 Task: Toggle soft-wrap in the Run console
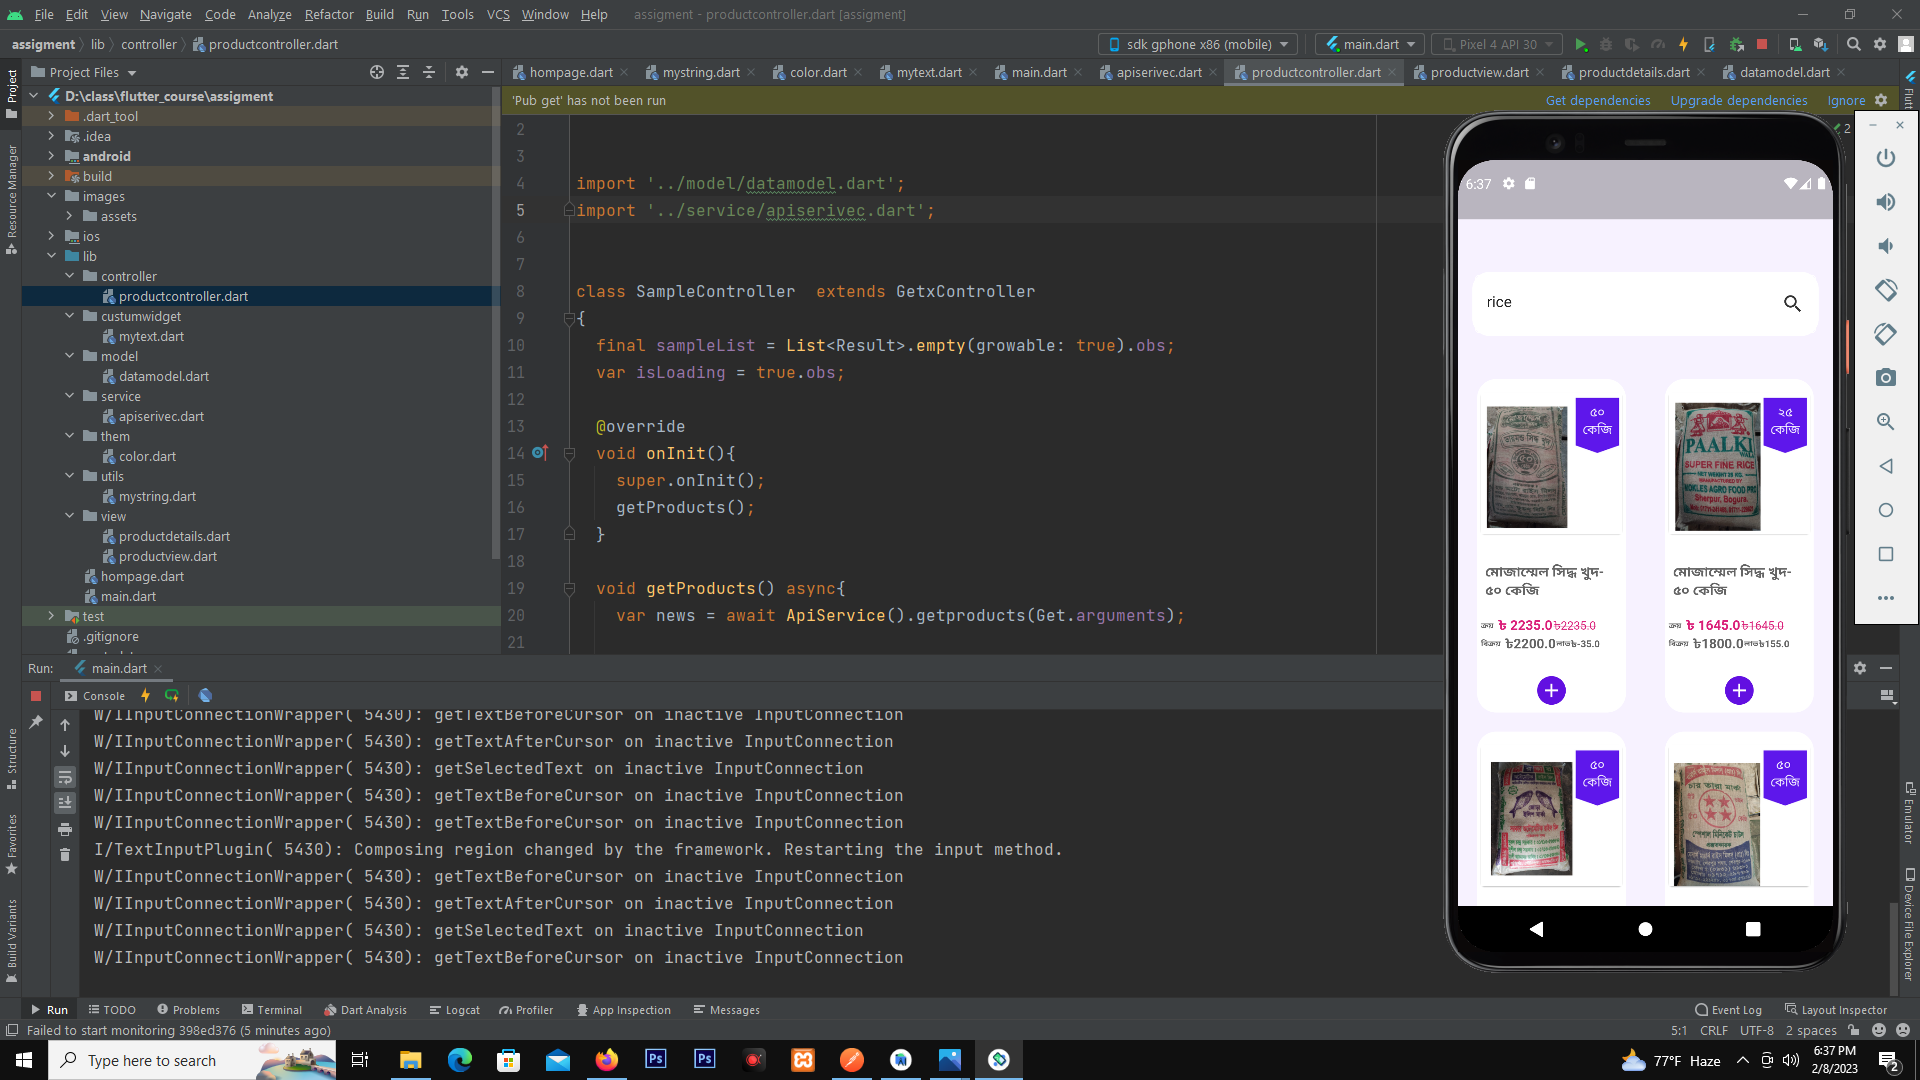[x=65, y=777]
